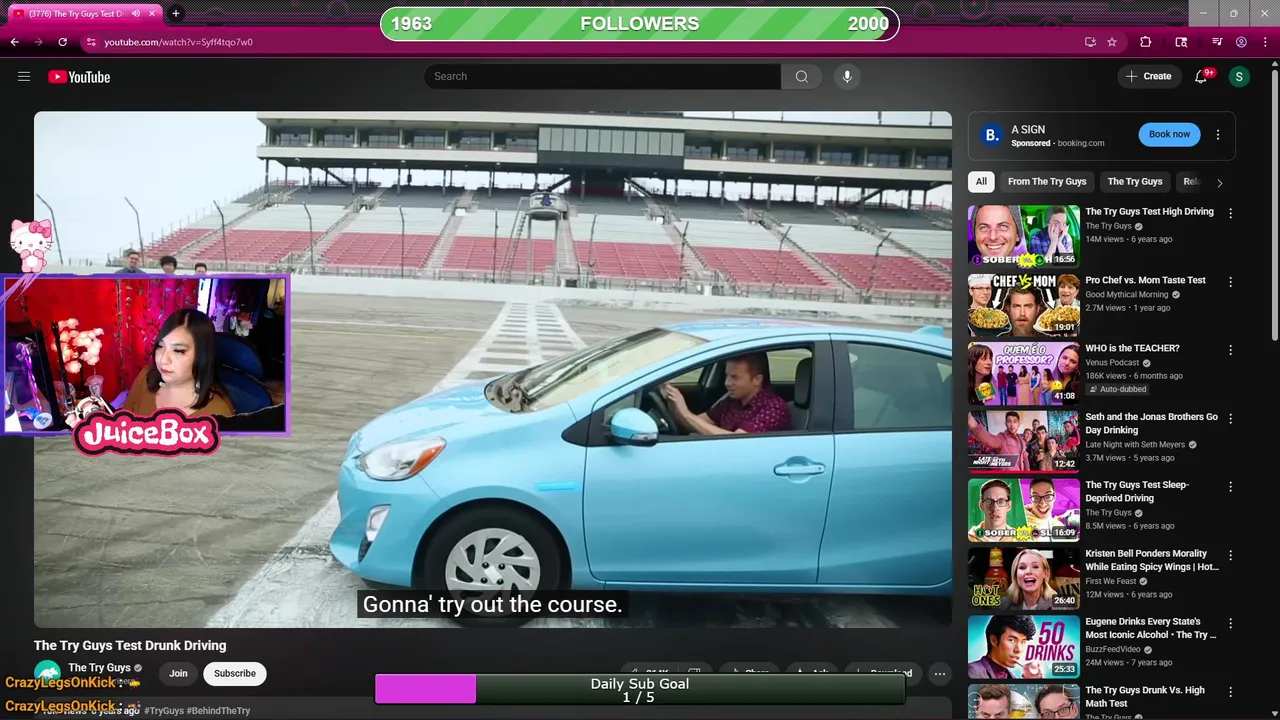Image resolution: width=1280 pixels, height=720 pixels.
Task: Open Sleep-Deprived Driving video thumbnail
Action: tap(1023, 510)
